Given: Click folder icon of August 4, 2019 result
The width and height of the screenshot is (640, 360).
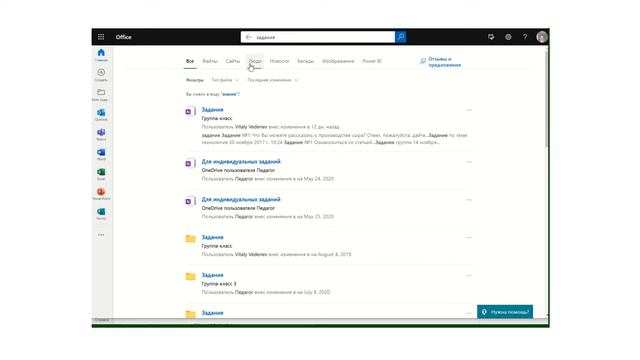Looking at the screenshot, I should pos(190,238).
